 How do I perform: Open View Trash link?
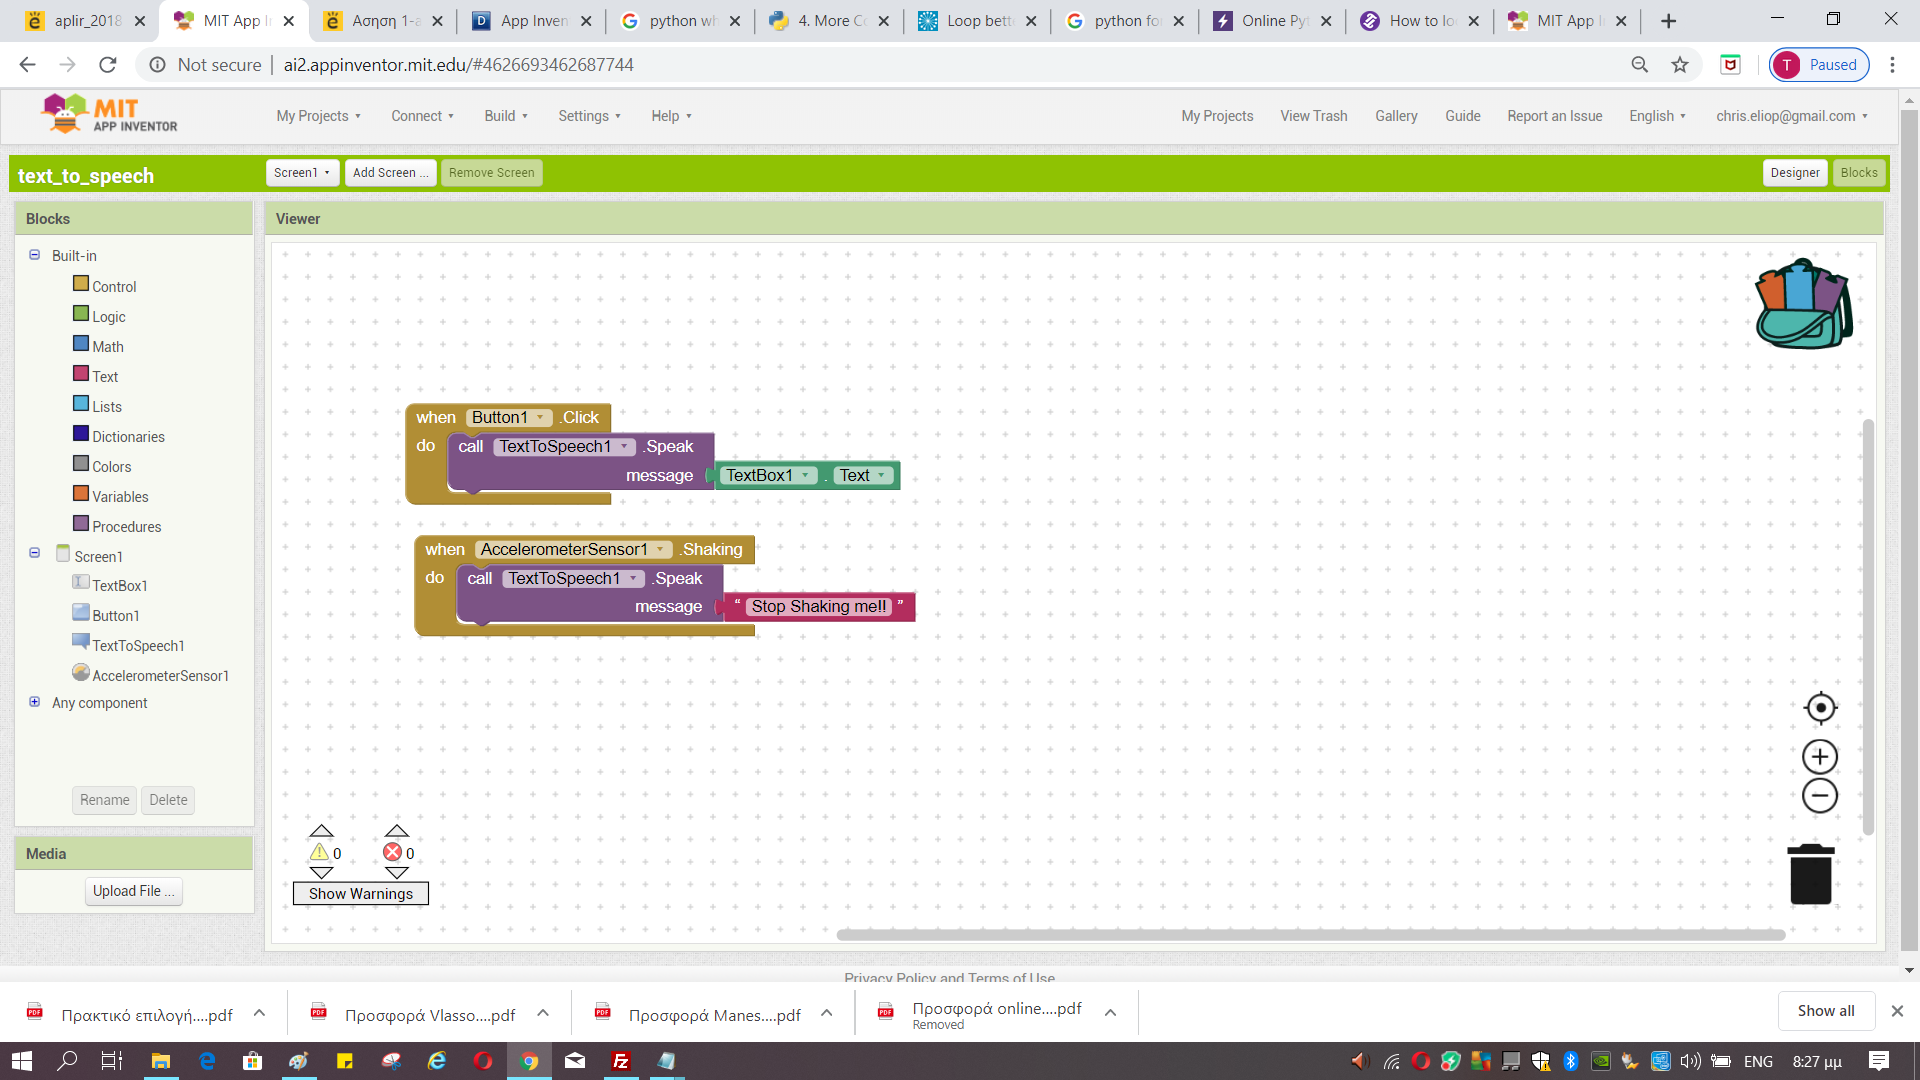click(x=1313, y=116)
